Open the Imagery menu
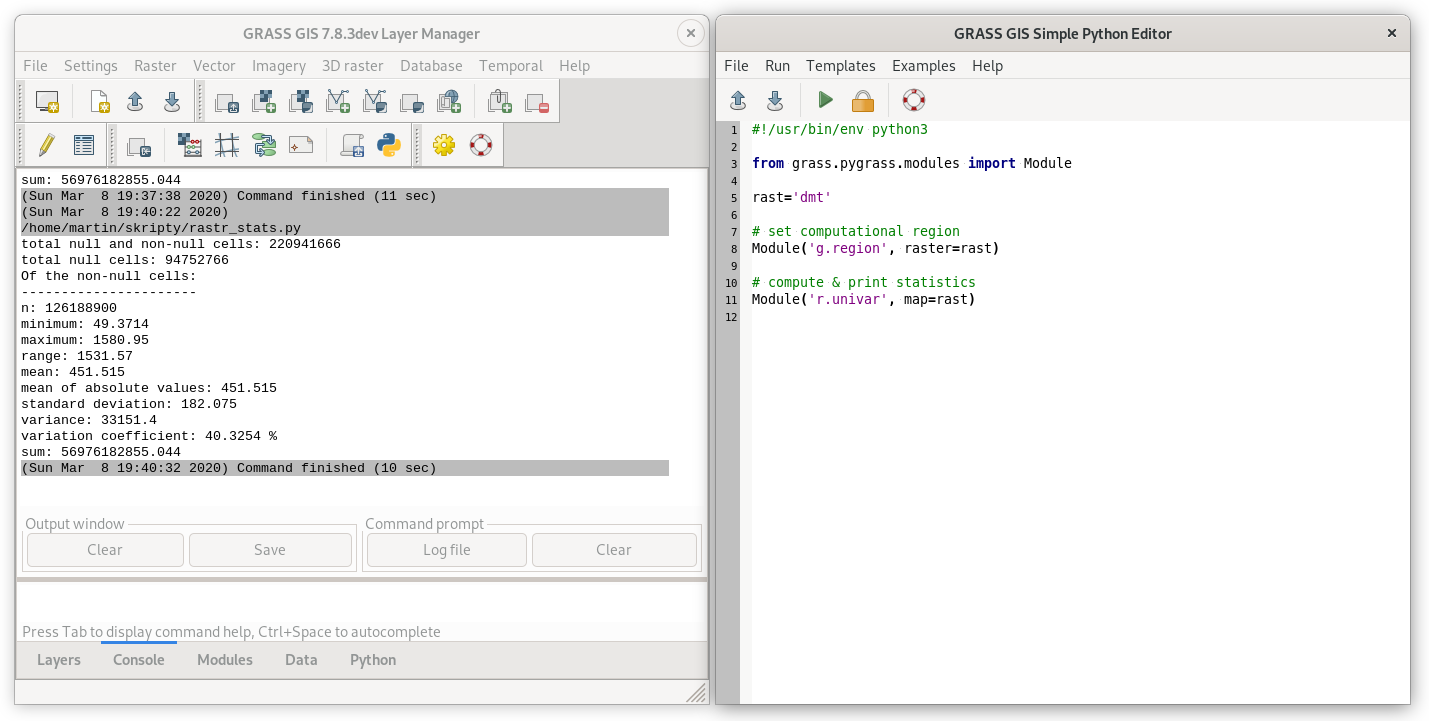 [279, 65]
